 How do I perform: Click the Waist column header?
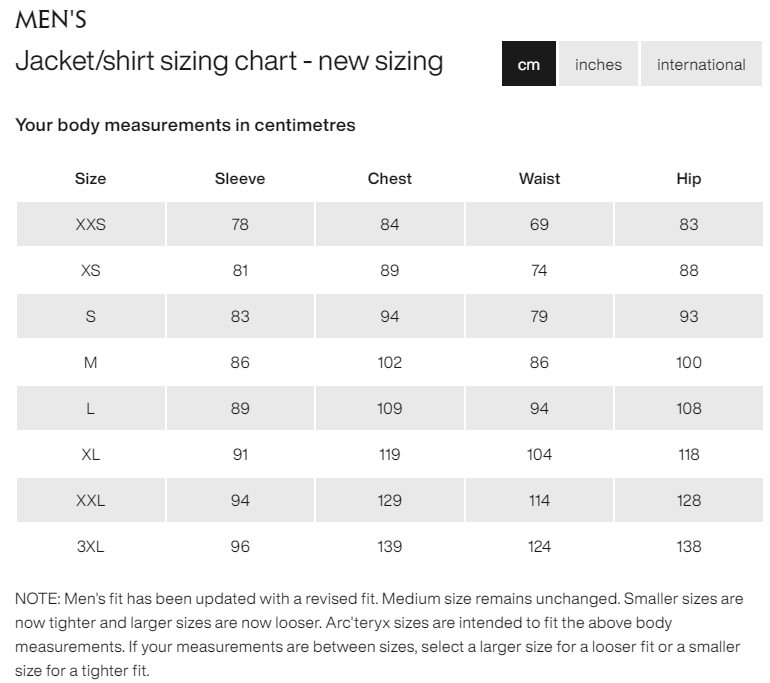point(539,179)
